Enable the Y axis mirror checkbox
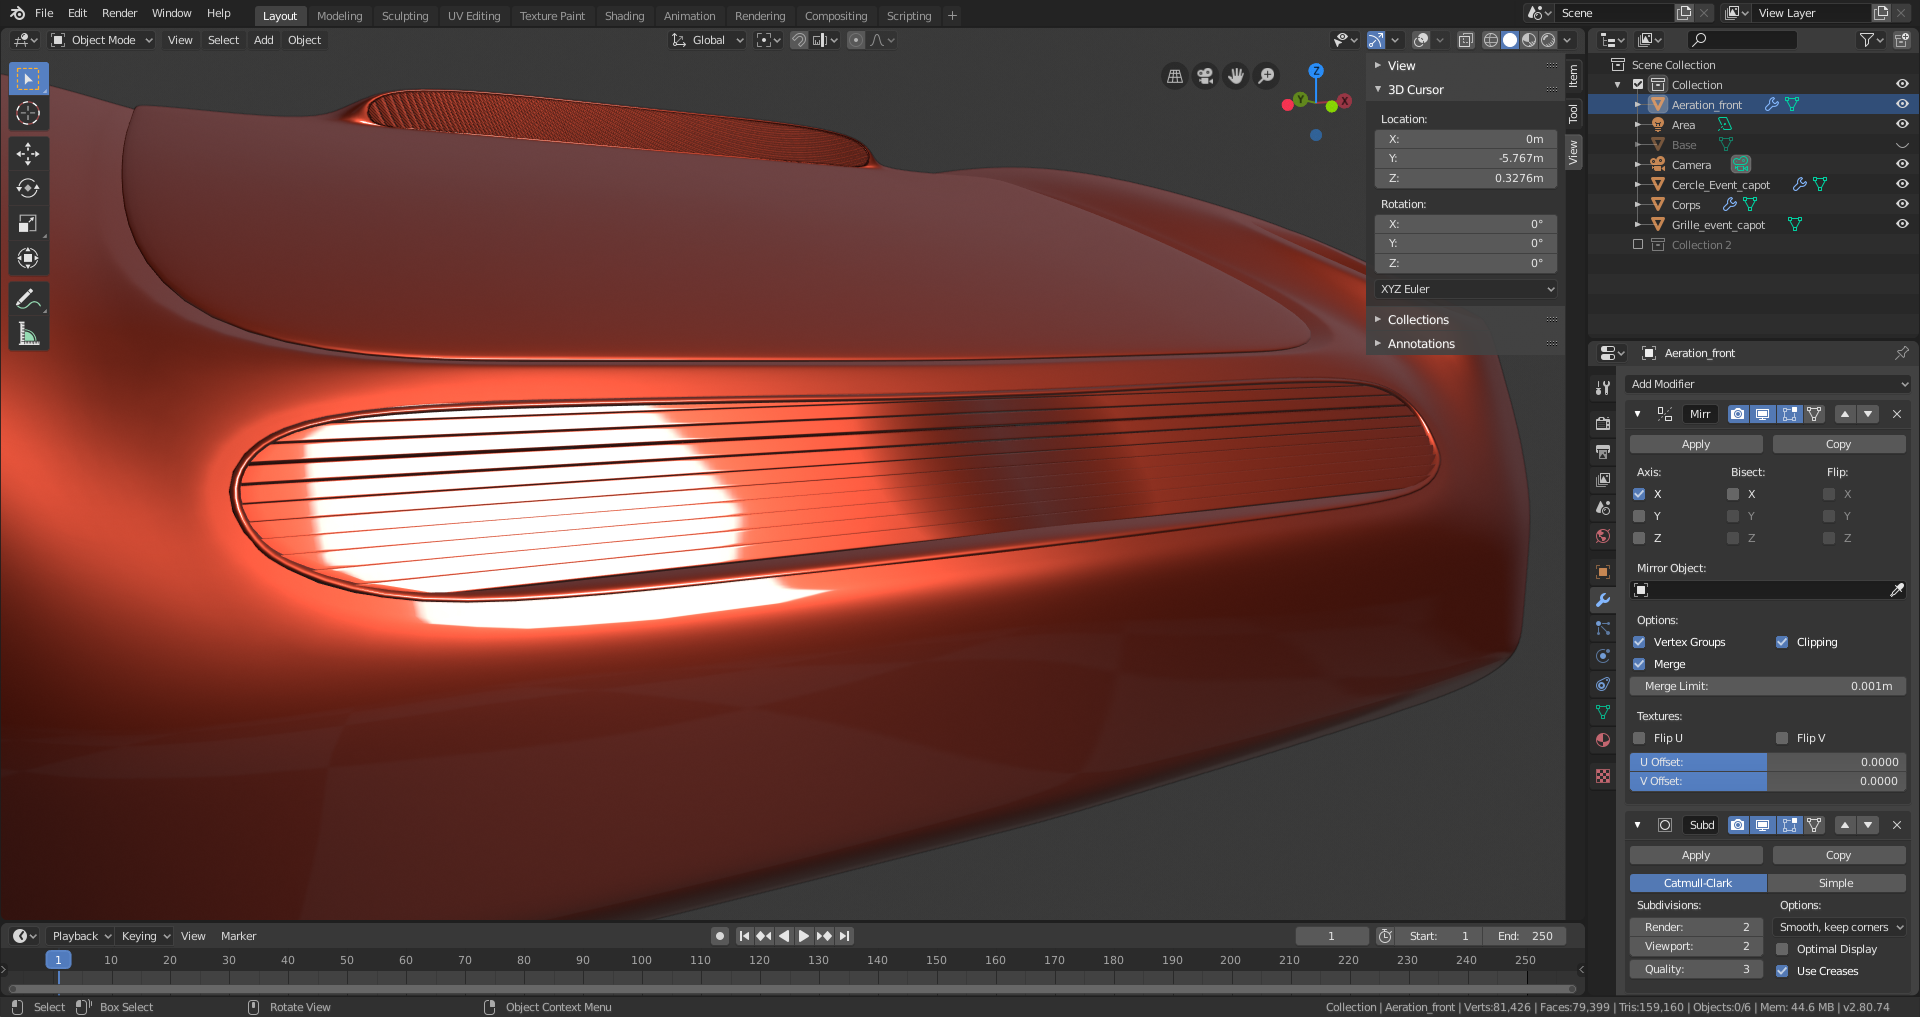Screen dimensions: 1920x1017 coord(1639,516)
